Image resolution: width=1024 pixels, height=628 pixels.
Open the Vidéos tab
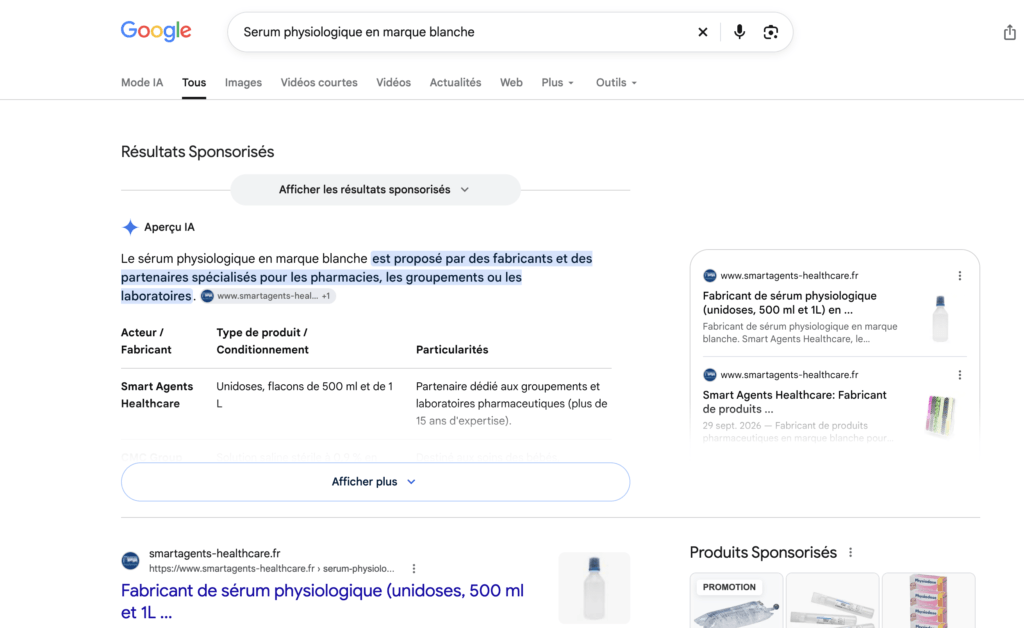393,83
